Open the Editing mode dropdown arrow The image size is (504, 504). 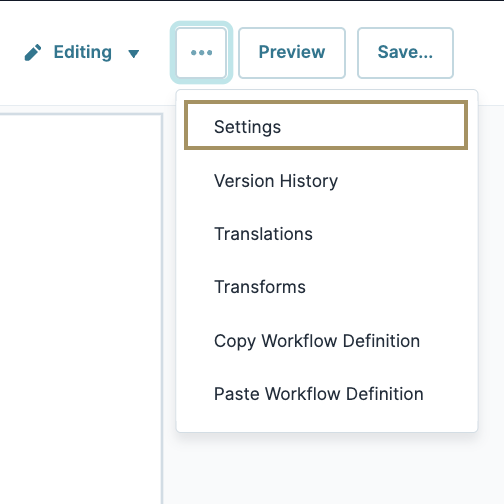(134, 53)
